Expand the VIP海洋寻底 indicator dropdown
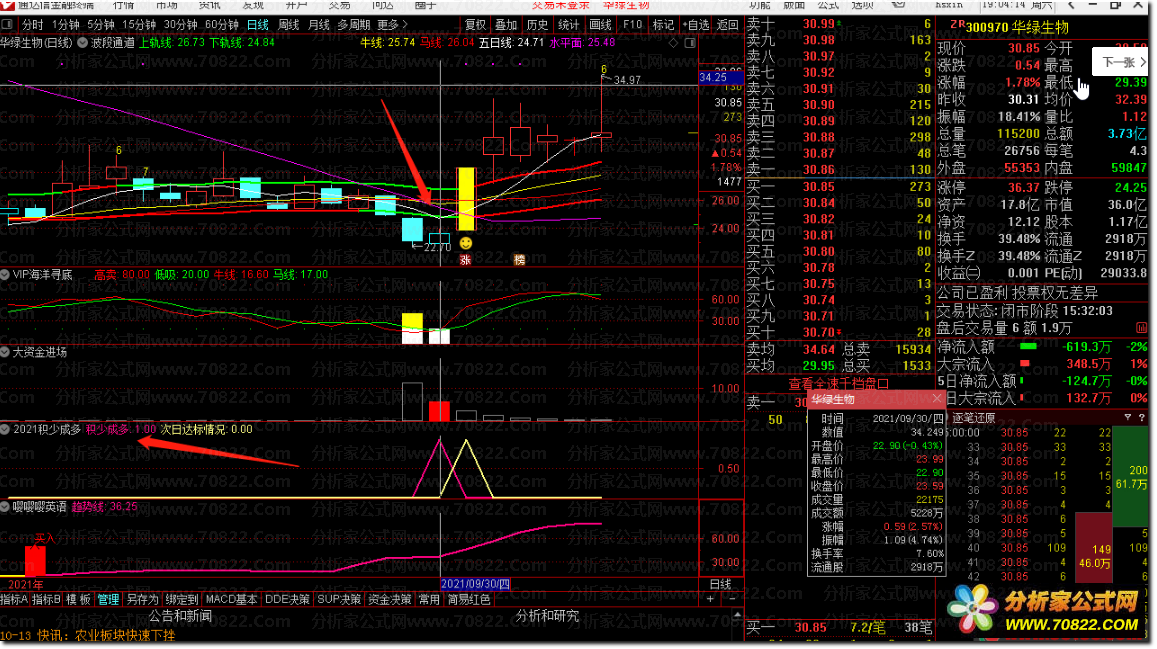Viewport: 1157px width, 649px height. click(5, 274)
